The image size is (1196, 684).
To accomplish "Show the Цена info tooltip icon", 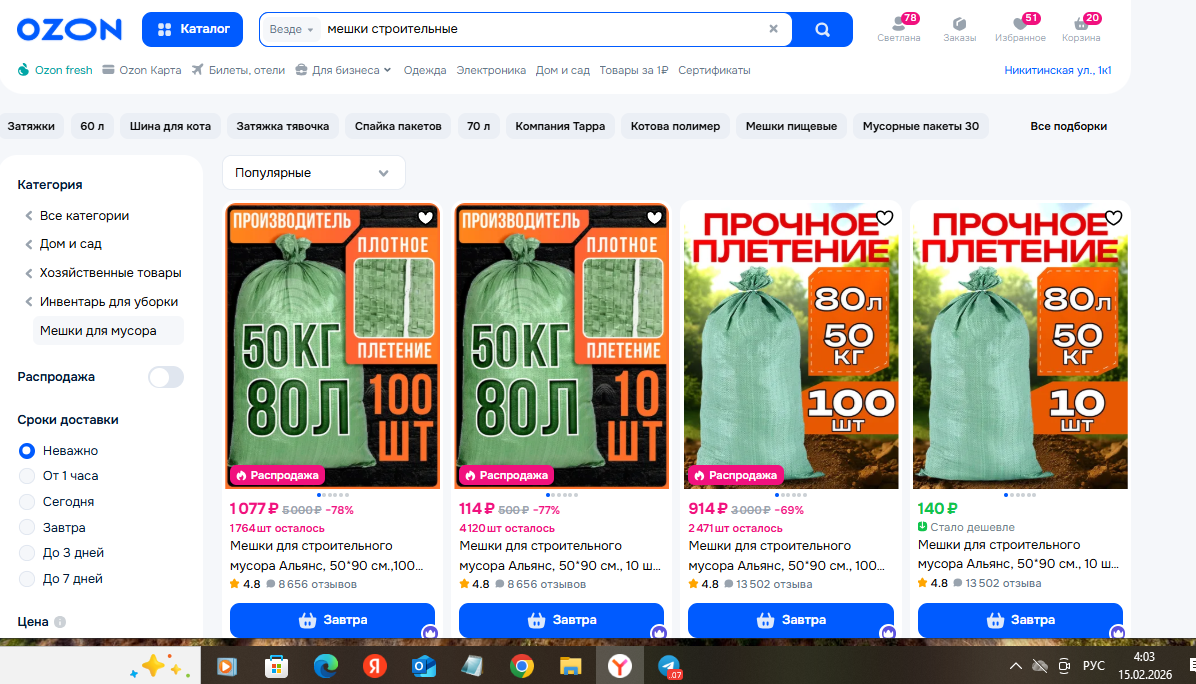I will (x=60, y=621).
